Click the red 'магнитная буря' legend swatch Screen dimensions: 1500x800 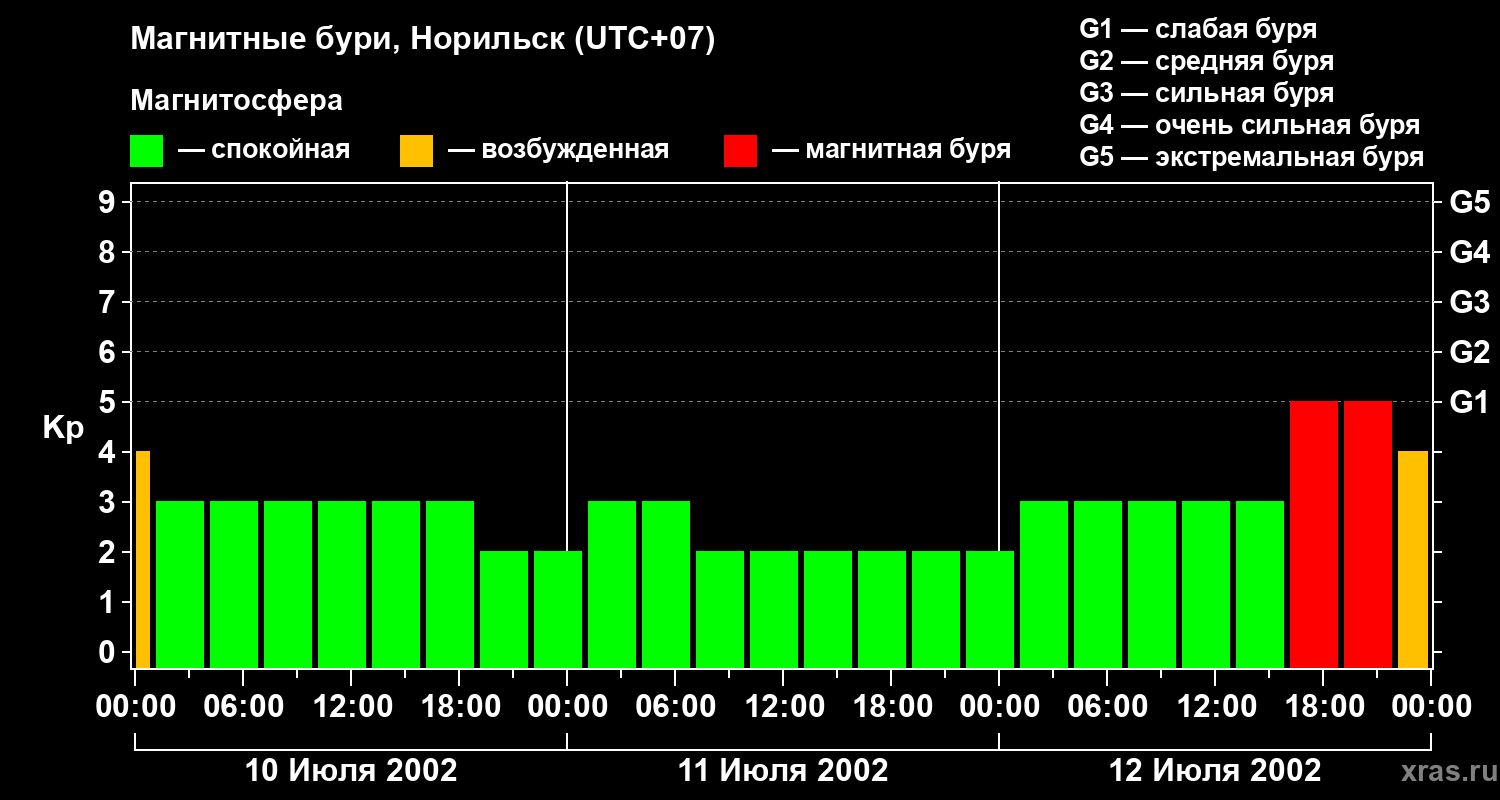pos(740,151)
